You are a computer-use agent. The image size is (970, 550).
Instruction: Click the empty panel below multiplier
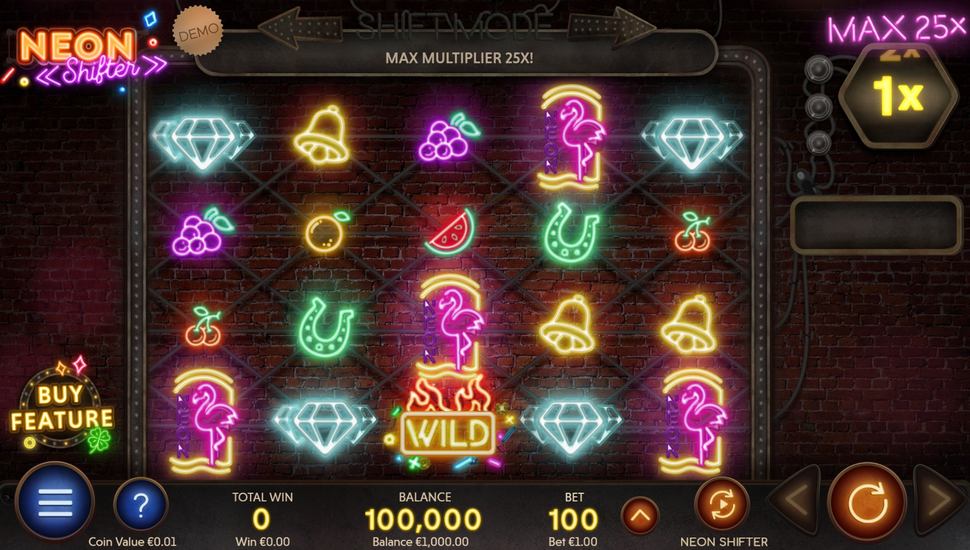pyautogui.click(x=877, y=225)
